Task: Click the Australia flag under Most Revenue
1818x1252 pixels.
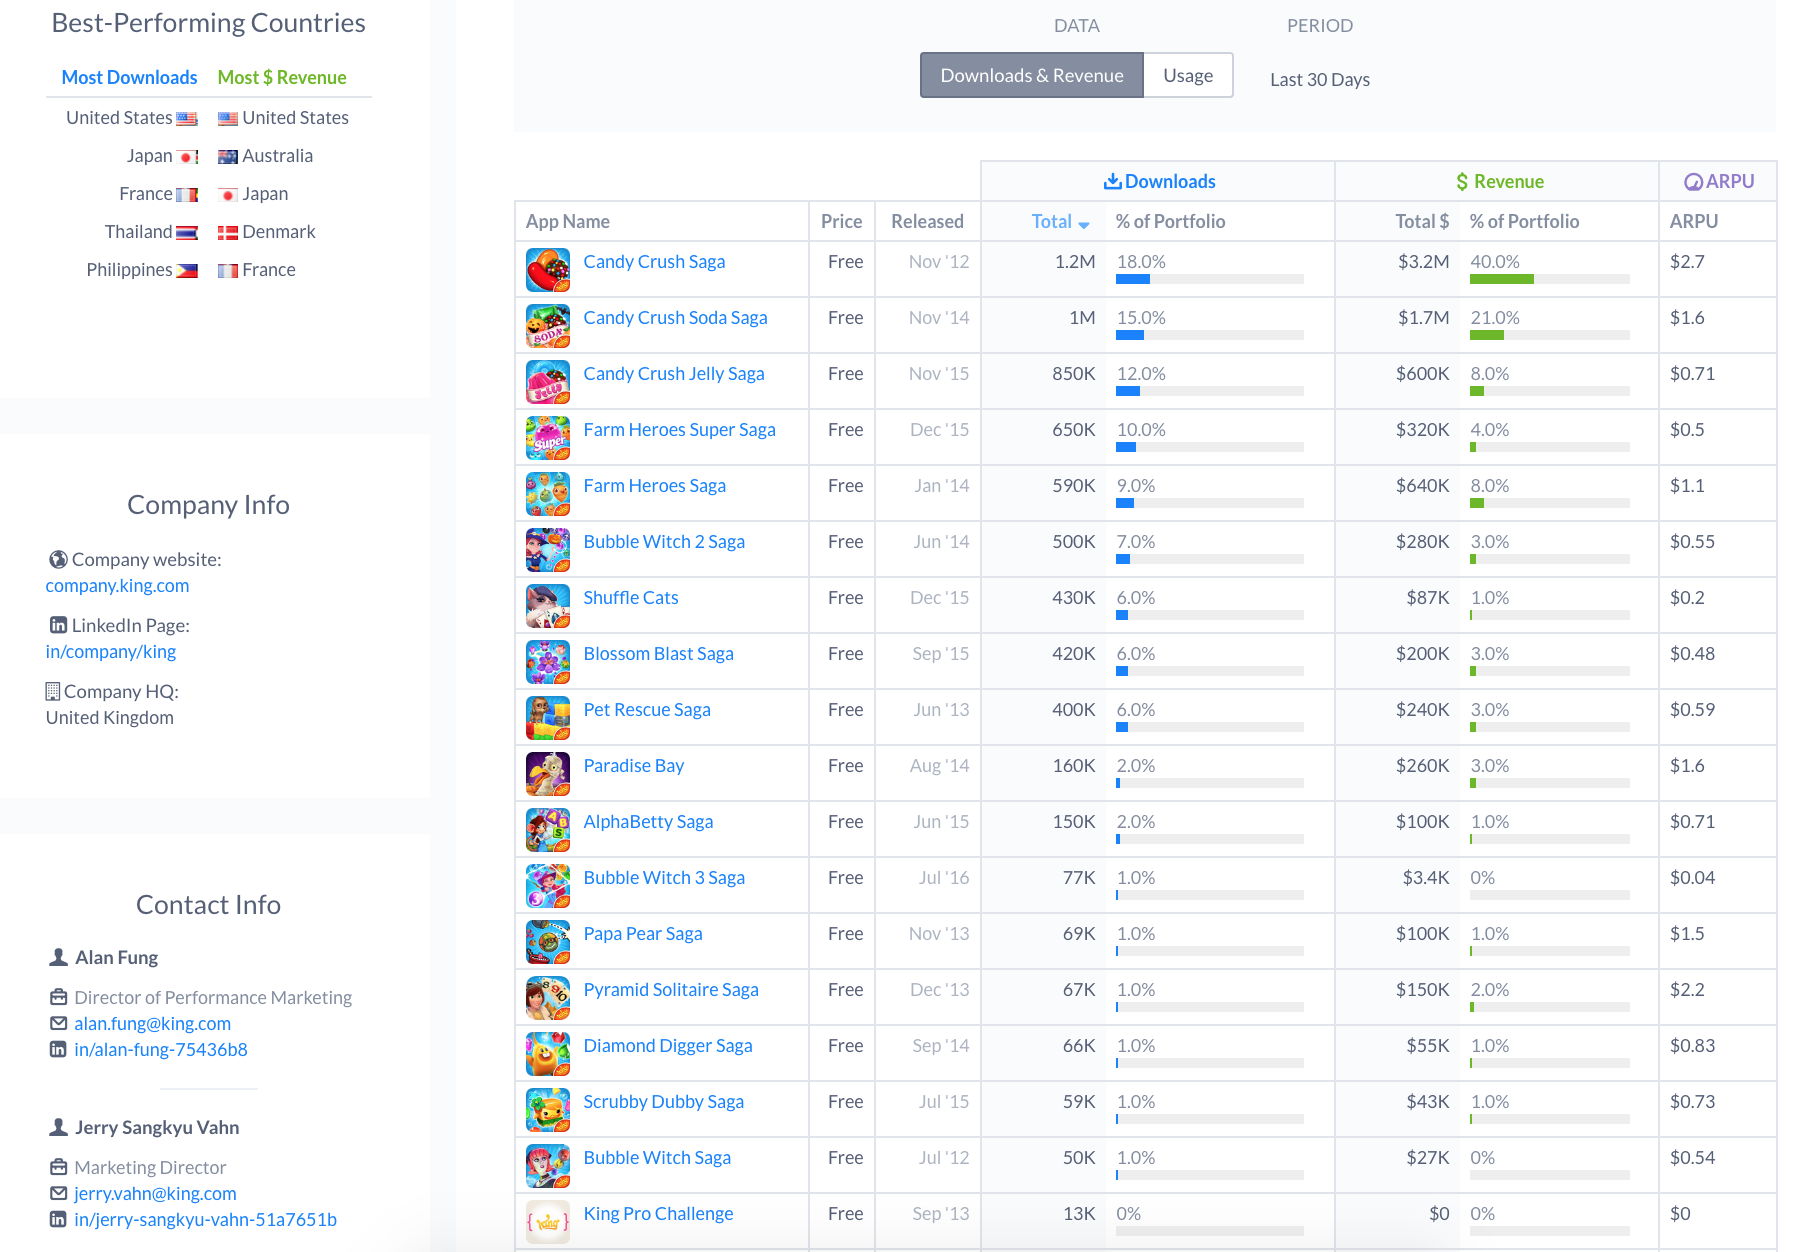Action: click(x=228, y=156)
